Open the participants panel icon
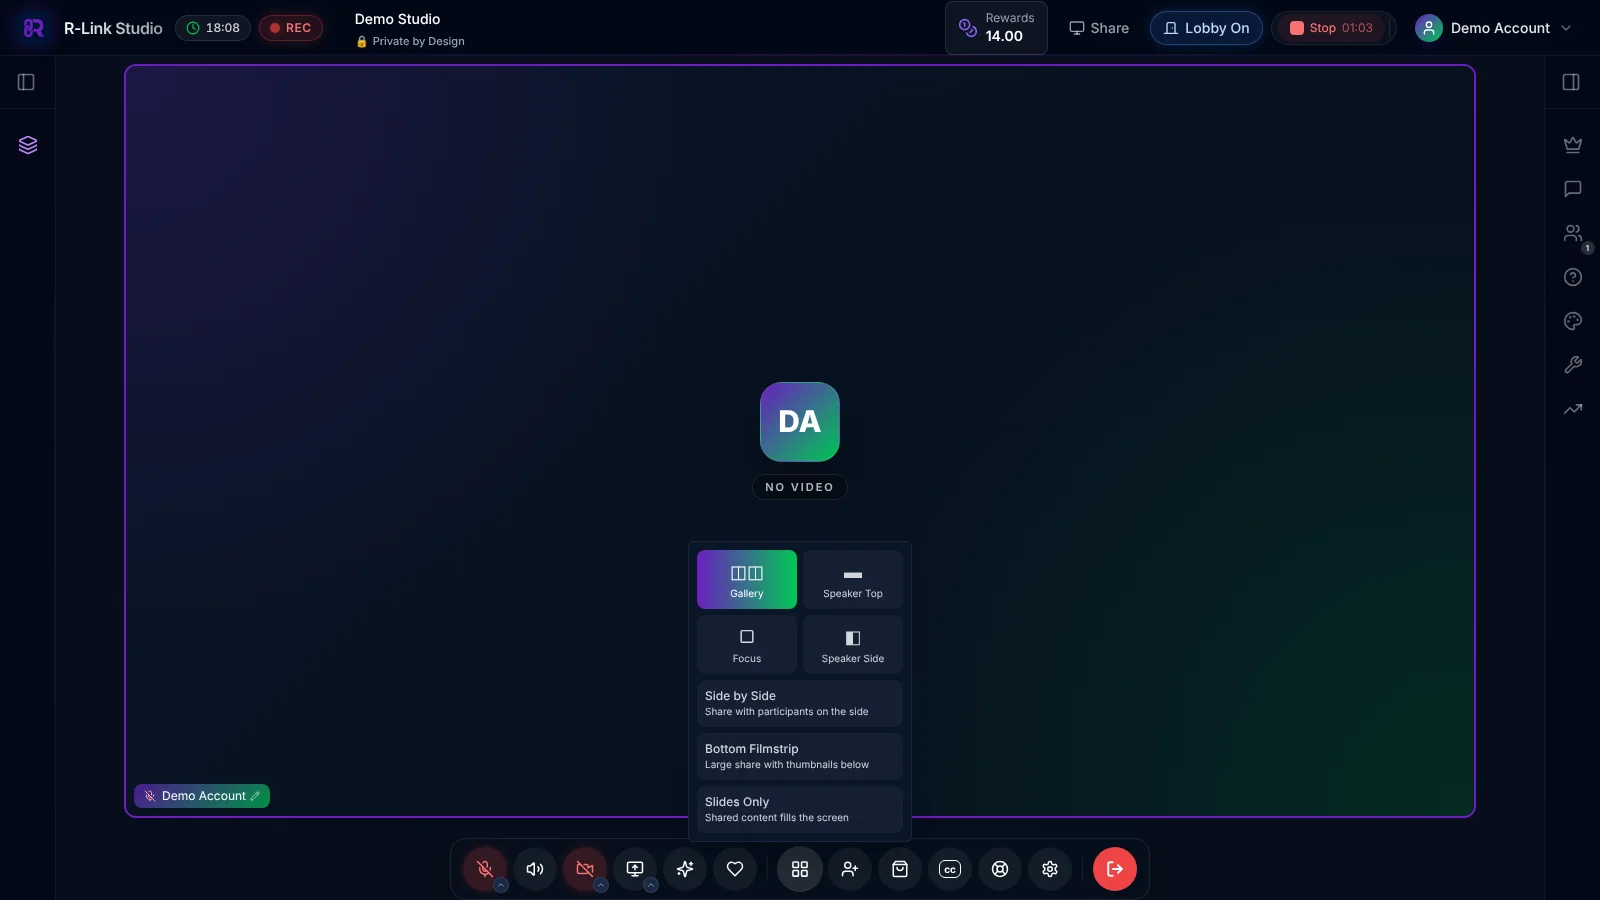The height and width of the screenshot is (900, 1600). coord(1573,233)
